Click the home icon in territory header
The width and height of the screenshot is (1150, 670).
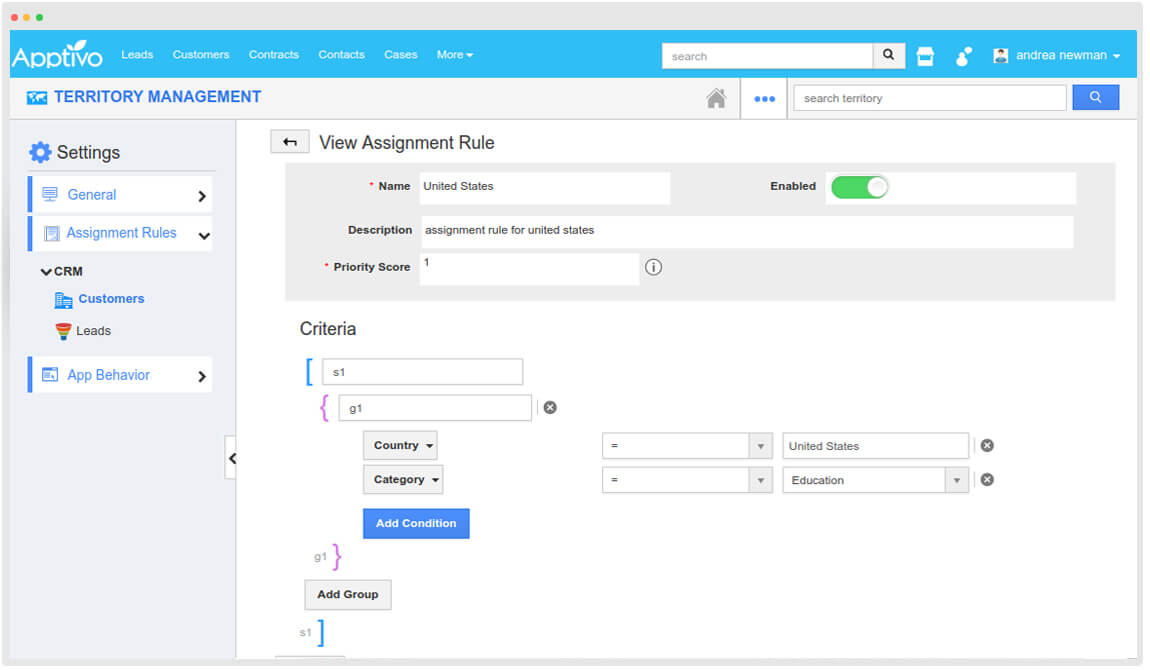pos(716,98)
